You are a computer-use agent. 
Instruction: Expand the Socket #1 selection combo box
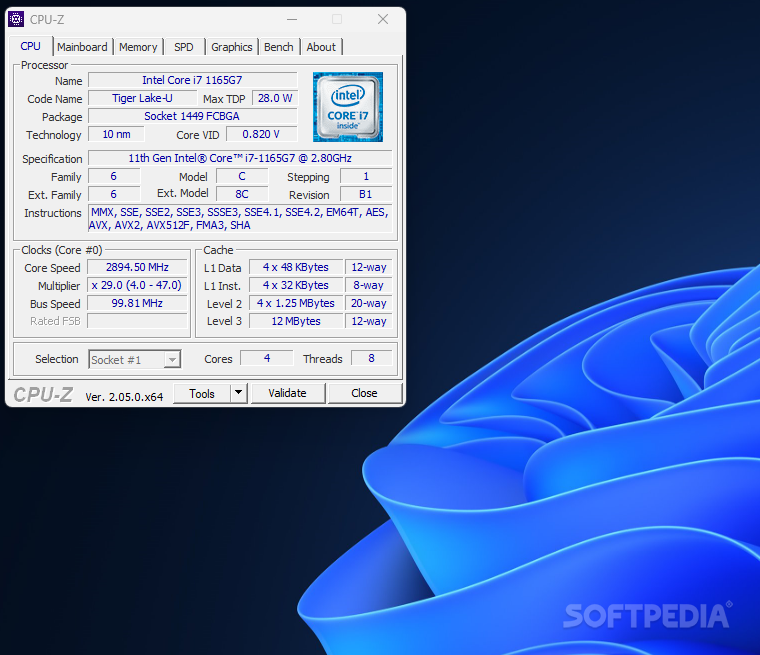point(135,359)
